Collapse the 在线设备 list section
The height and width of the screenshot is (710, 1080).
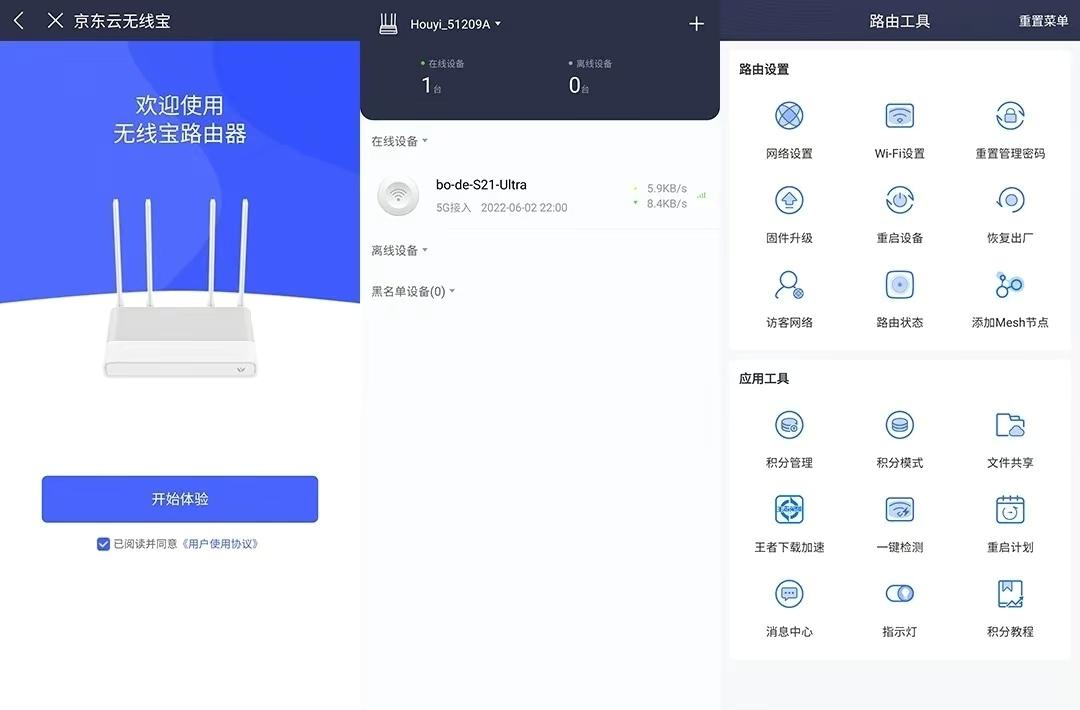399,141
